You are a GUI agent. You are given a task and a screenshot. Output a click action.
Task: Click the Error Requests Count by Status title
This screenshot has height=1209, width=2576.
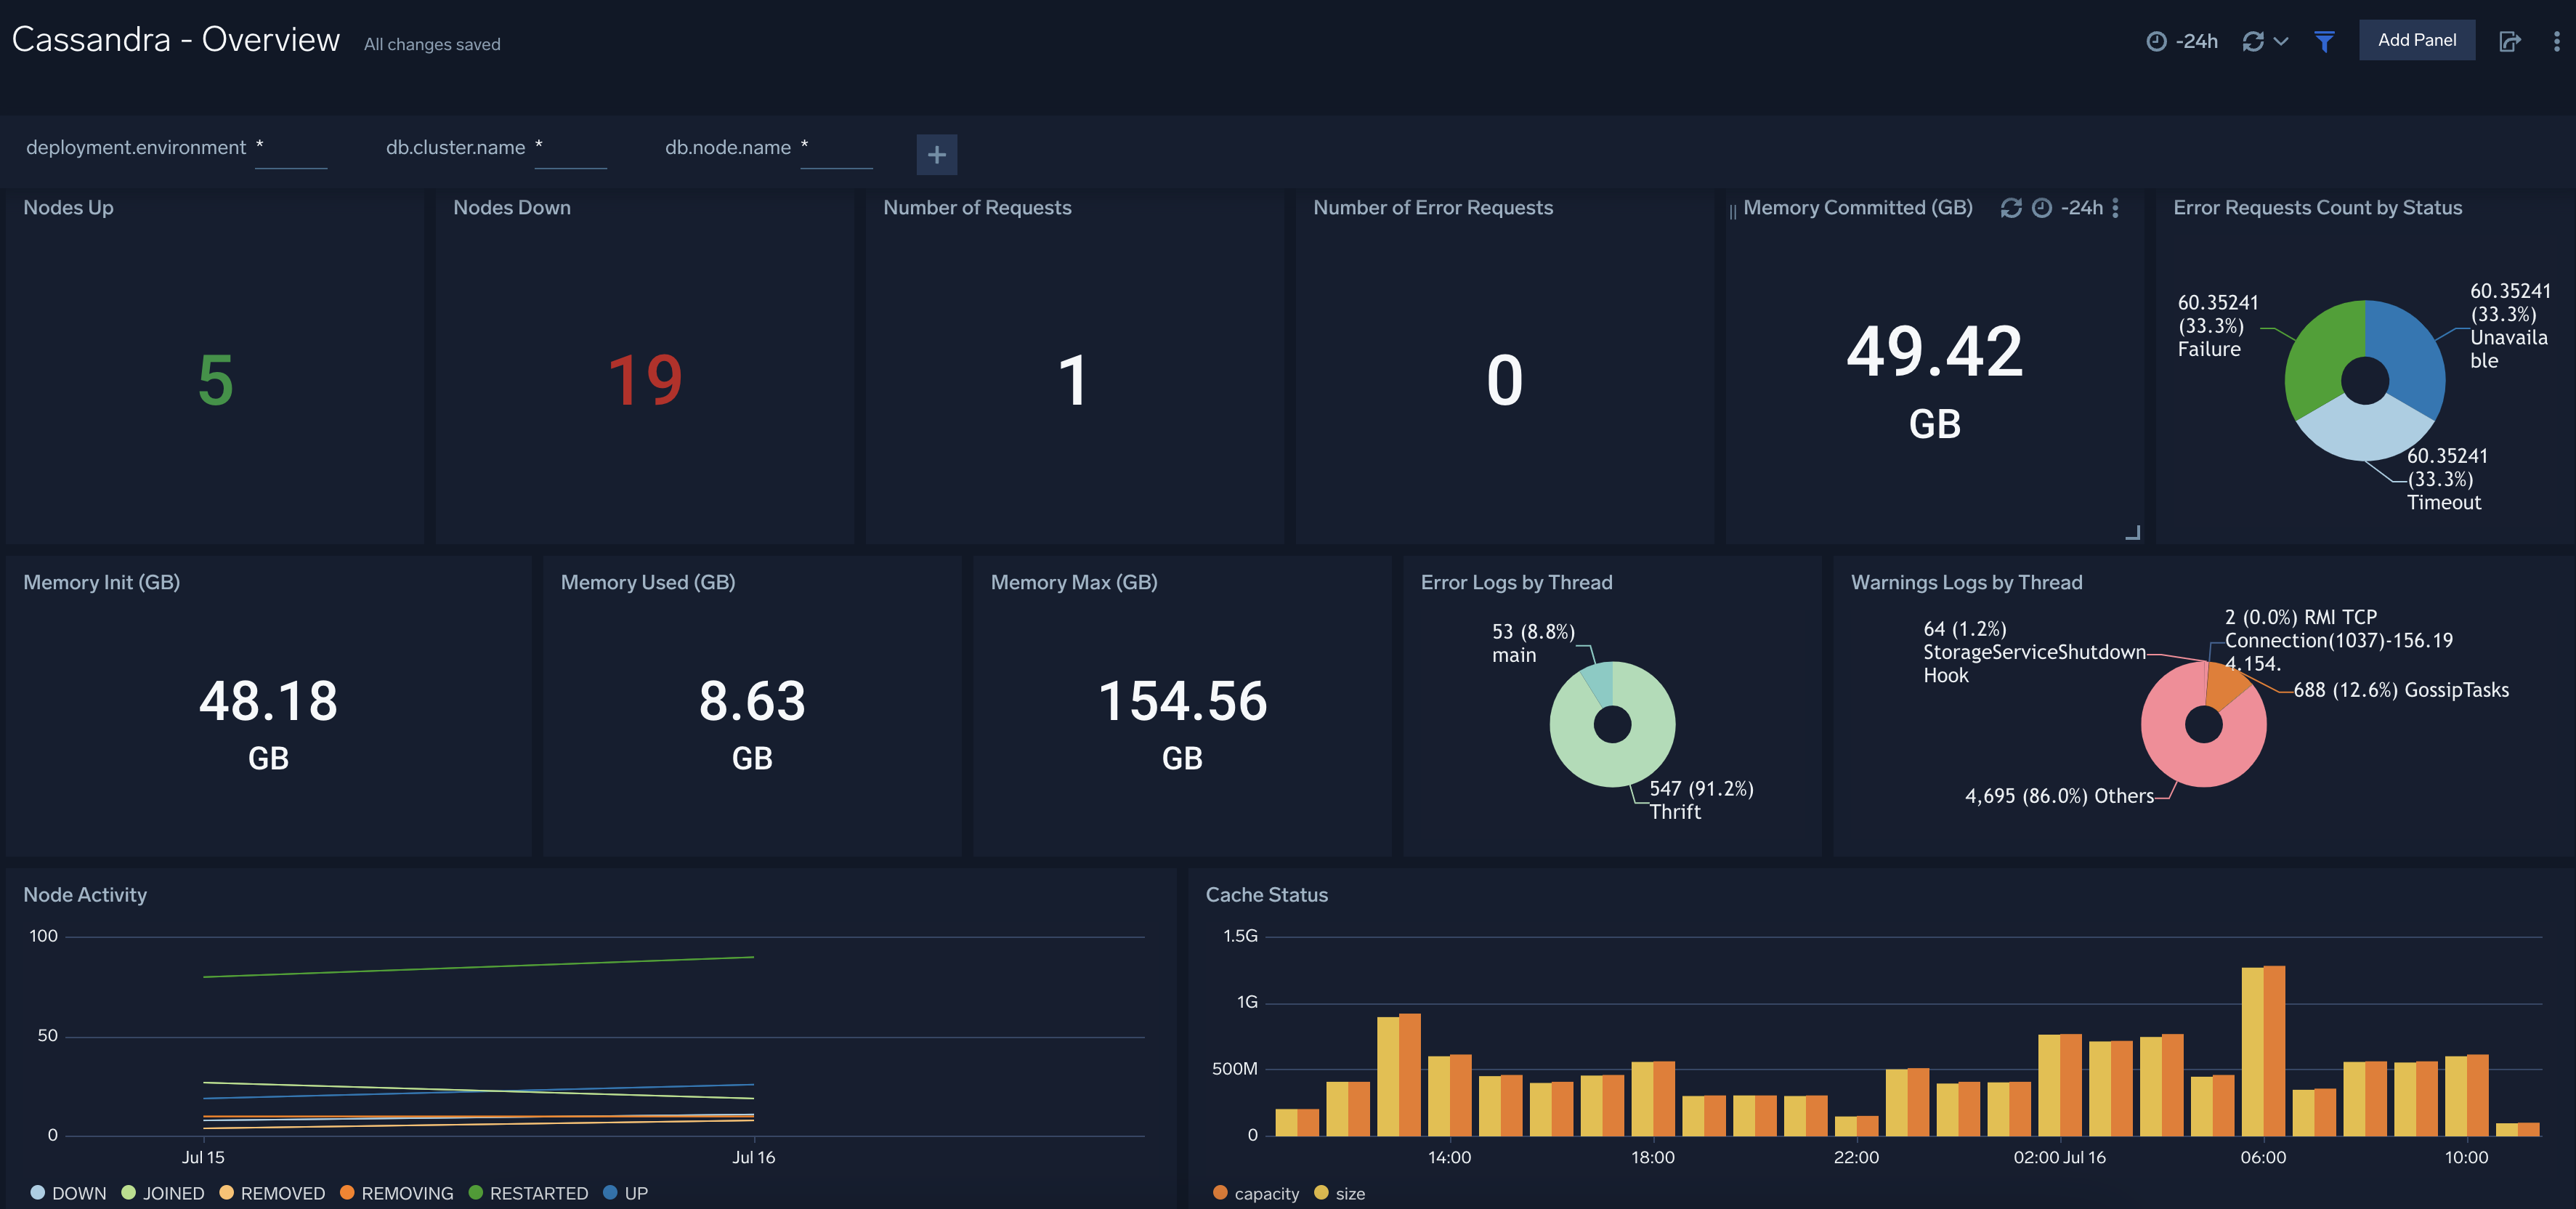click(2317, 207)
